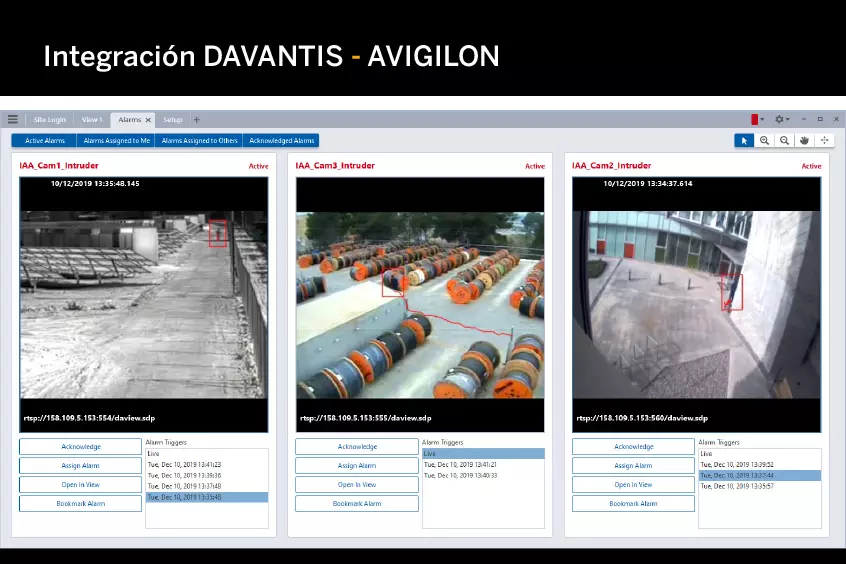Switch to the Setup tab
The width and height of the screenshot is (846, 564).
tap(173, 120)
